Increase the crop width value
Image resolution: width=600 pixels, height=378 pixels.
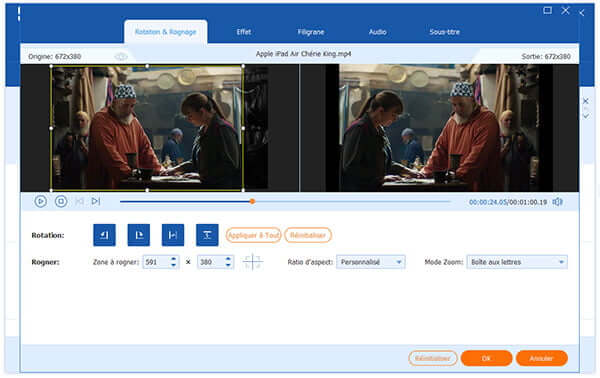point(174,259)
